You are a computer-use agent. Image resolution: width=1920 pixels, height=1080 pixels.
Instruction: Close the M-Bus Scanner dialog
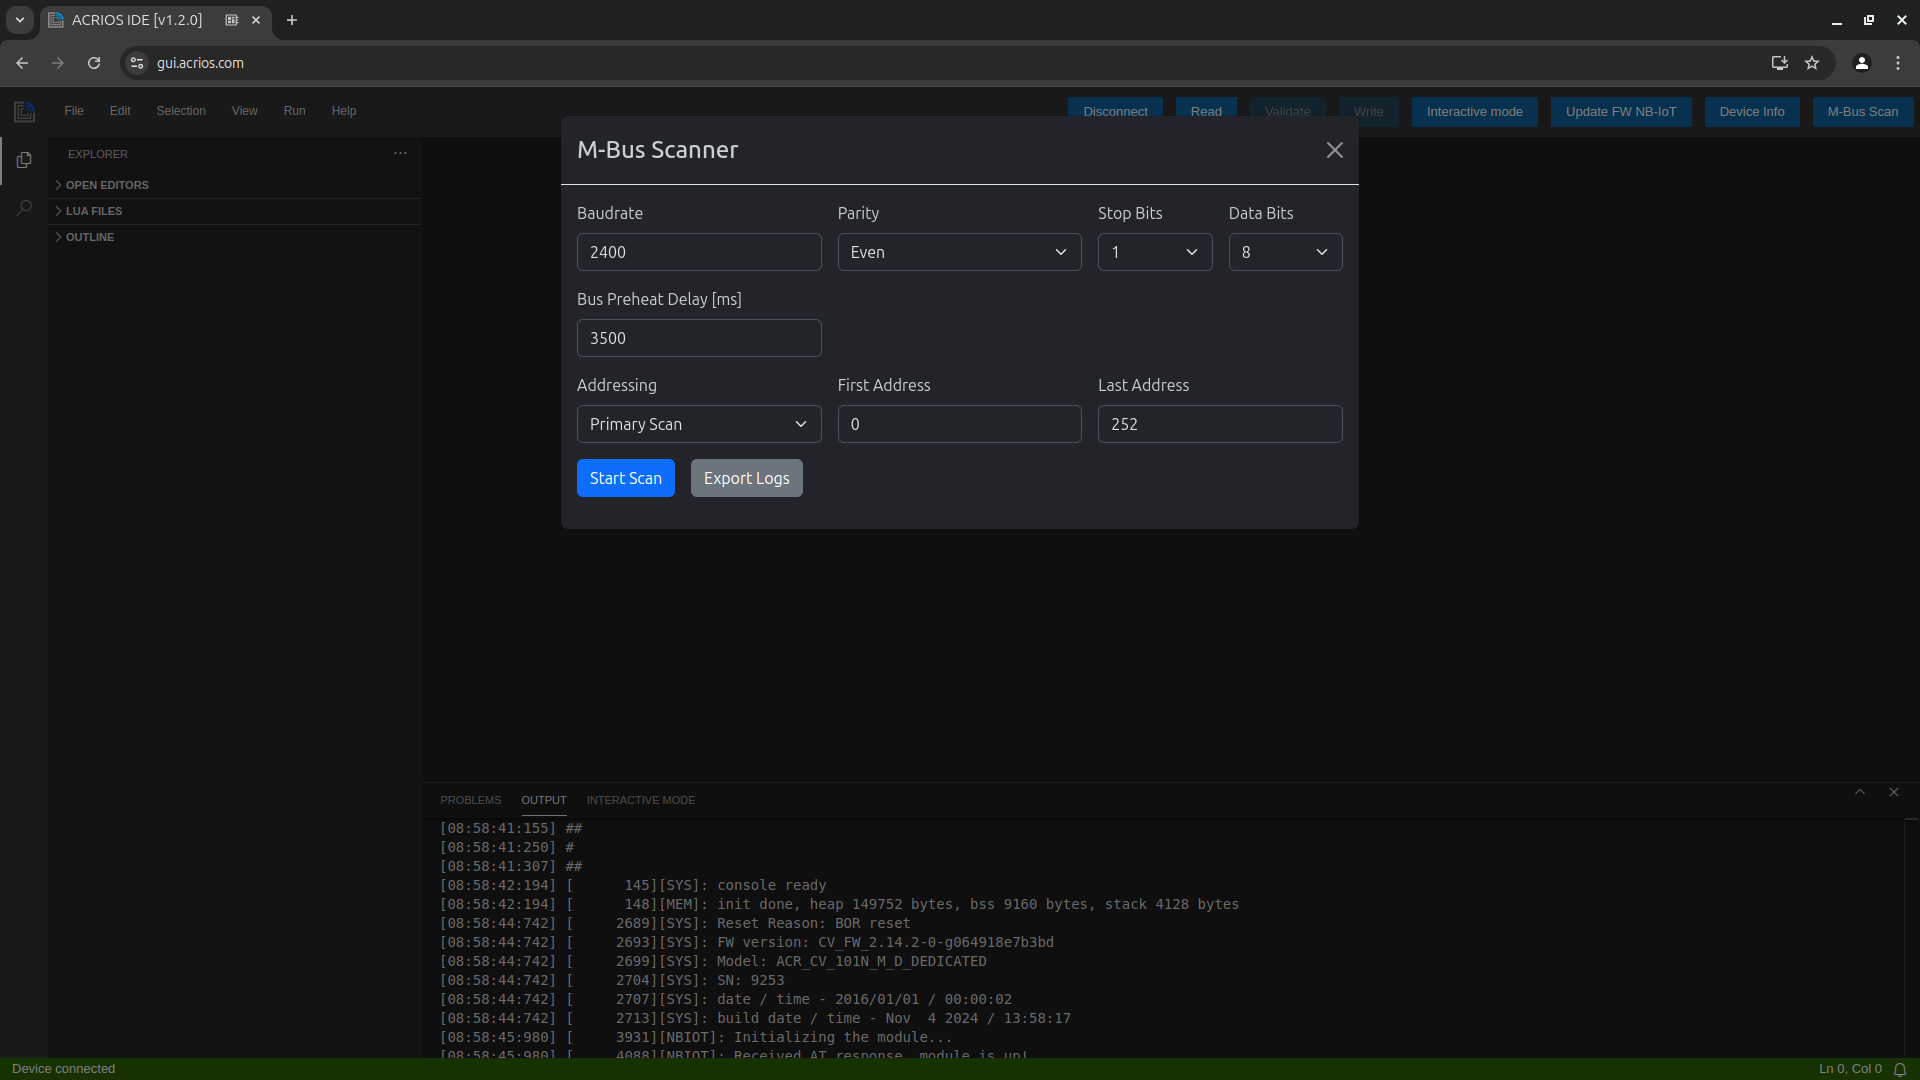click(x=1334, y=150)
